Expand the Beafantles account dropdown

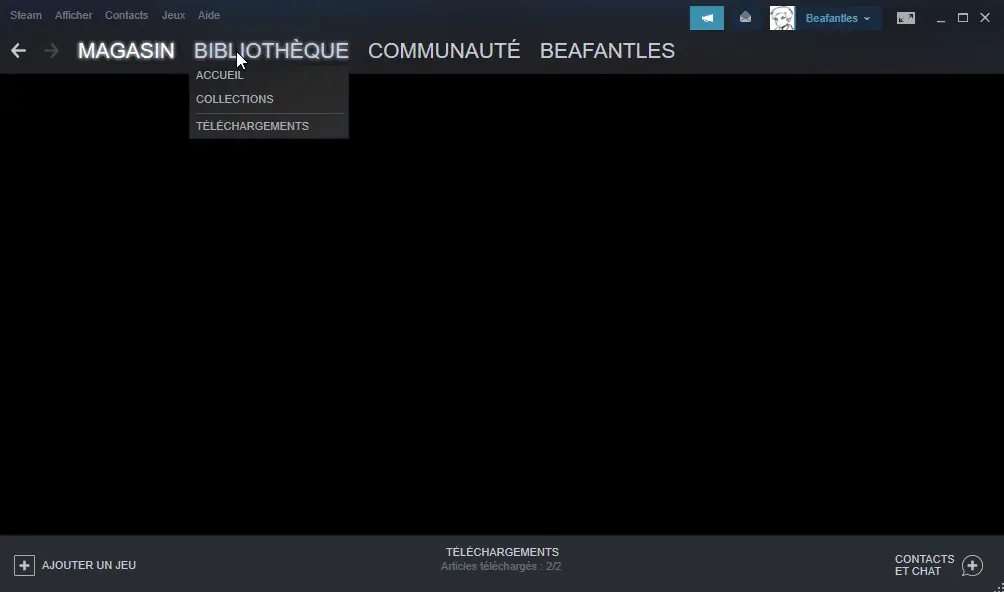point(838,18)
